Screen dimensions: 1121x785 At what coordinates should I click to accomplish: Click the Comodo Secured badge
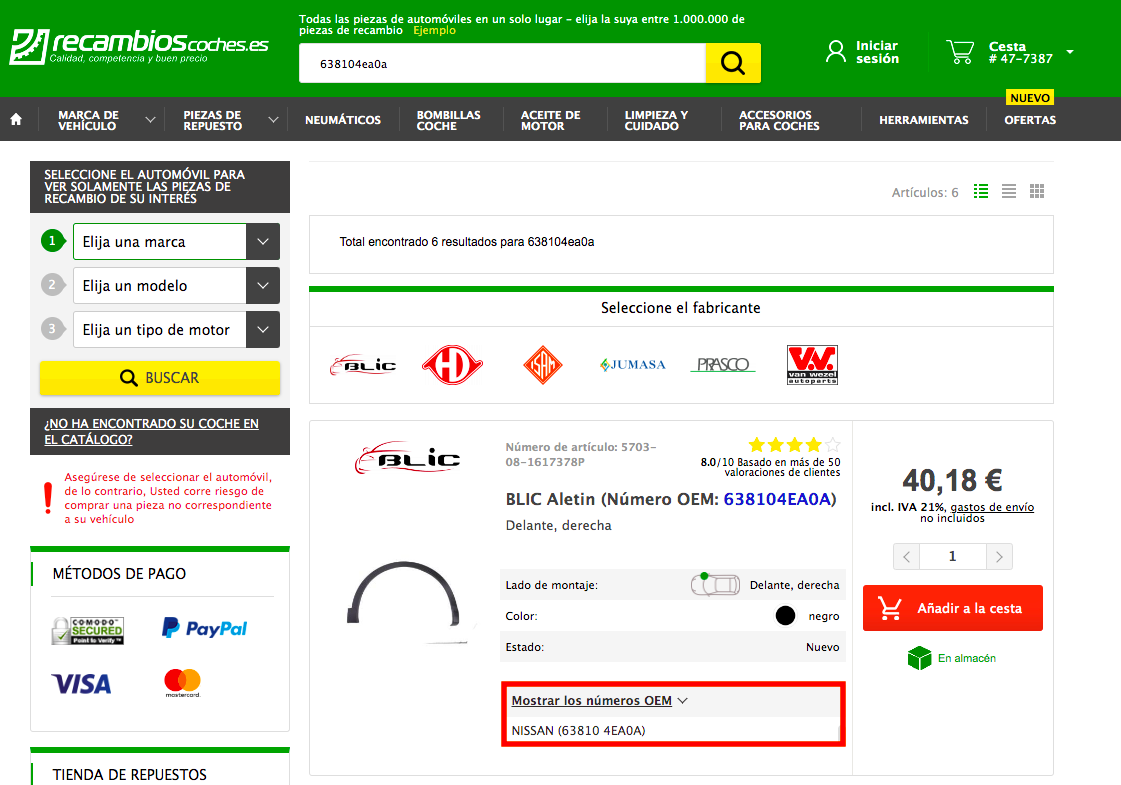pyautogui.click(x=87, y=631)
